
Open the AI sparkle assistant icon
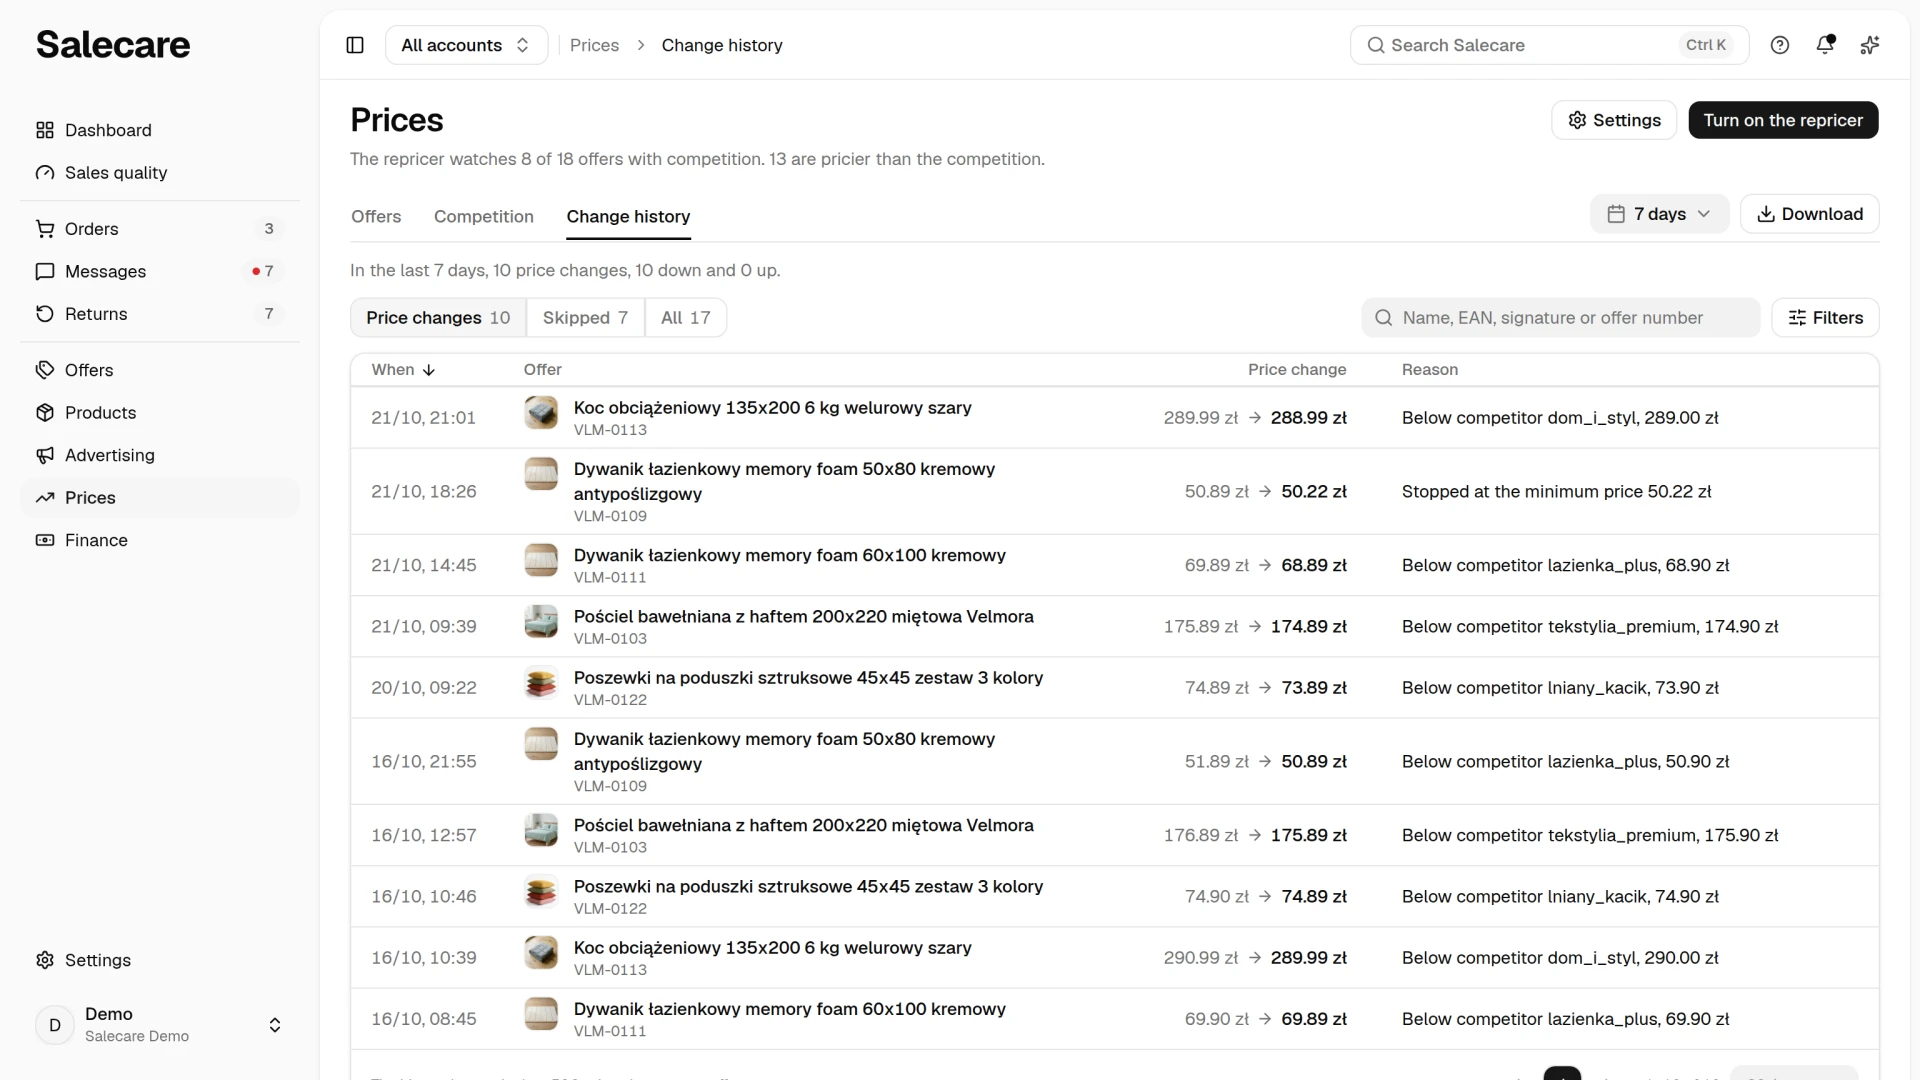[1870, 45]
